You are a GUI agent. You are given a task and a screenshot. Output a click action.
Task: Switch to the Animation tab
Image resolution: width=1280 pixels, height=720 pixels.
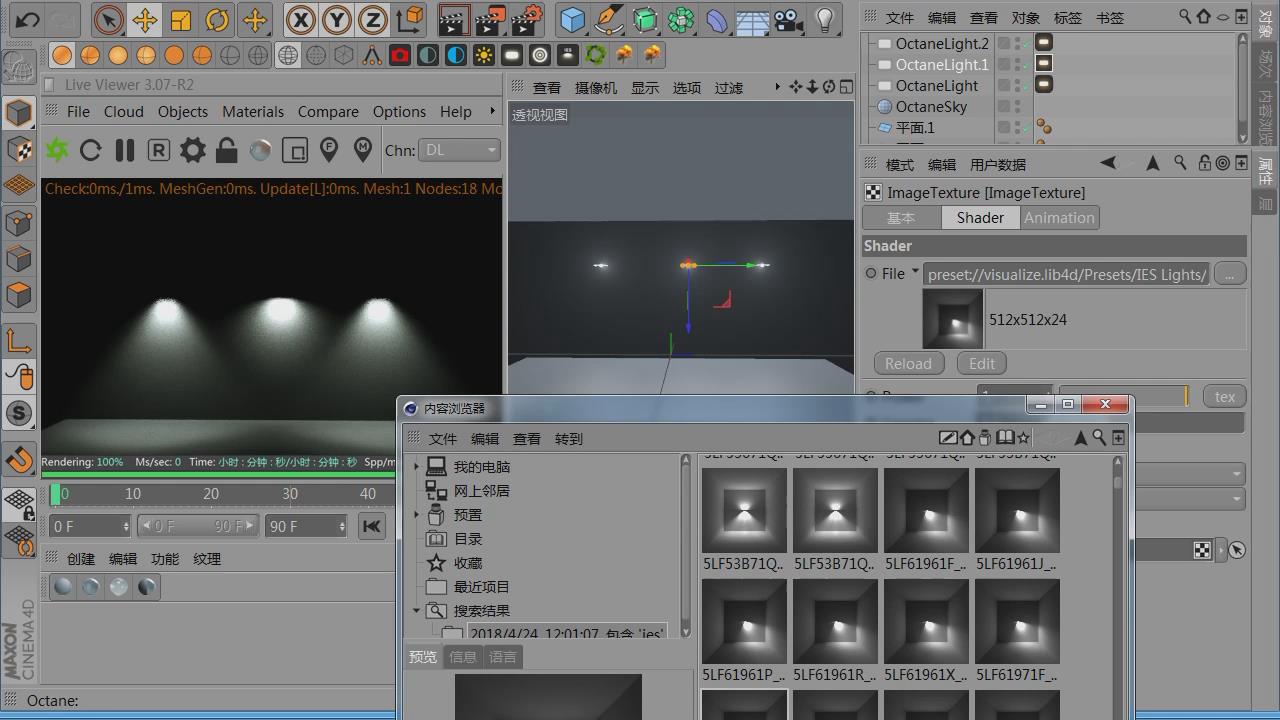[1059, 218]
